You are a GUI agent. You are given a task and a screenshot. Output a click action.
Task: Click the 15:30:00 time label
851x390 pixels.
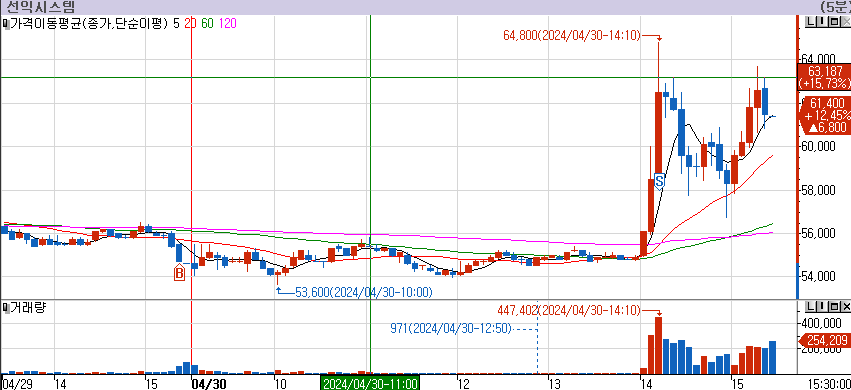(829, 384)
